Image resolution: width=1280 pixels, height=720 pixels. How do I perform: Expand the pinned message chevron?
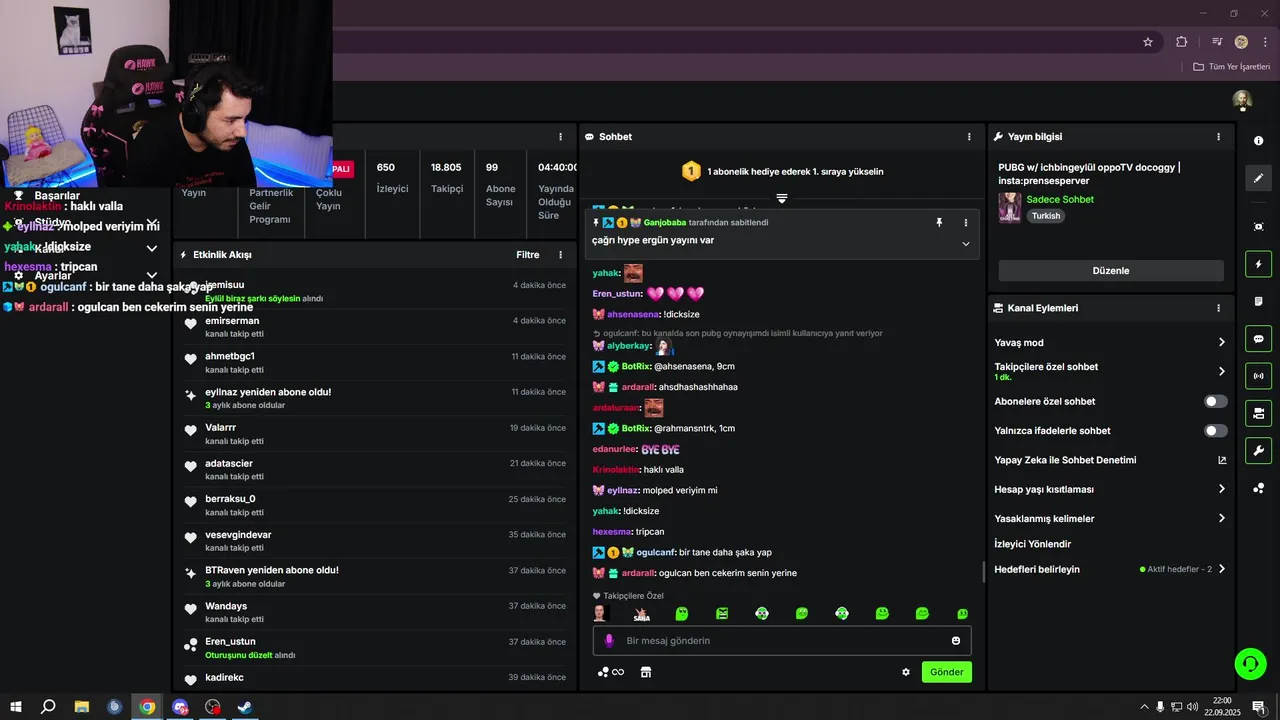click(x=966, y=243)
